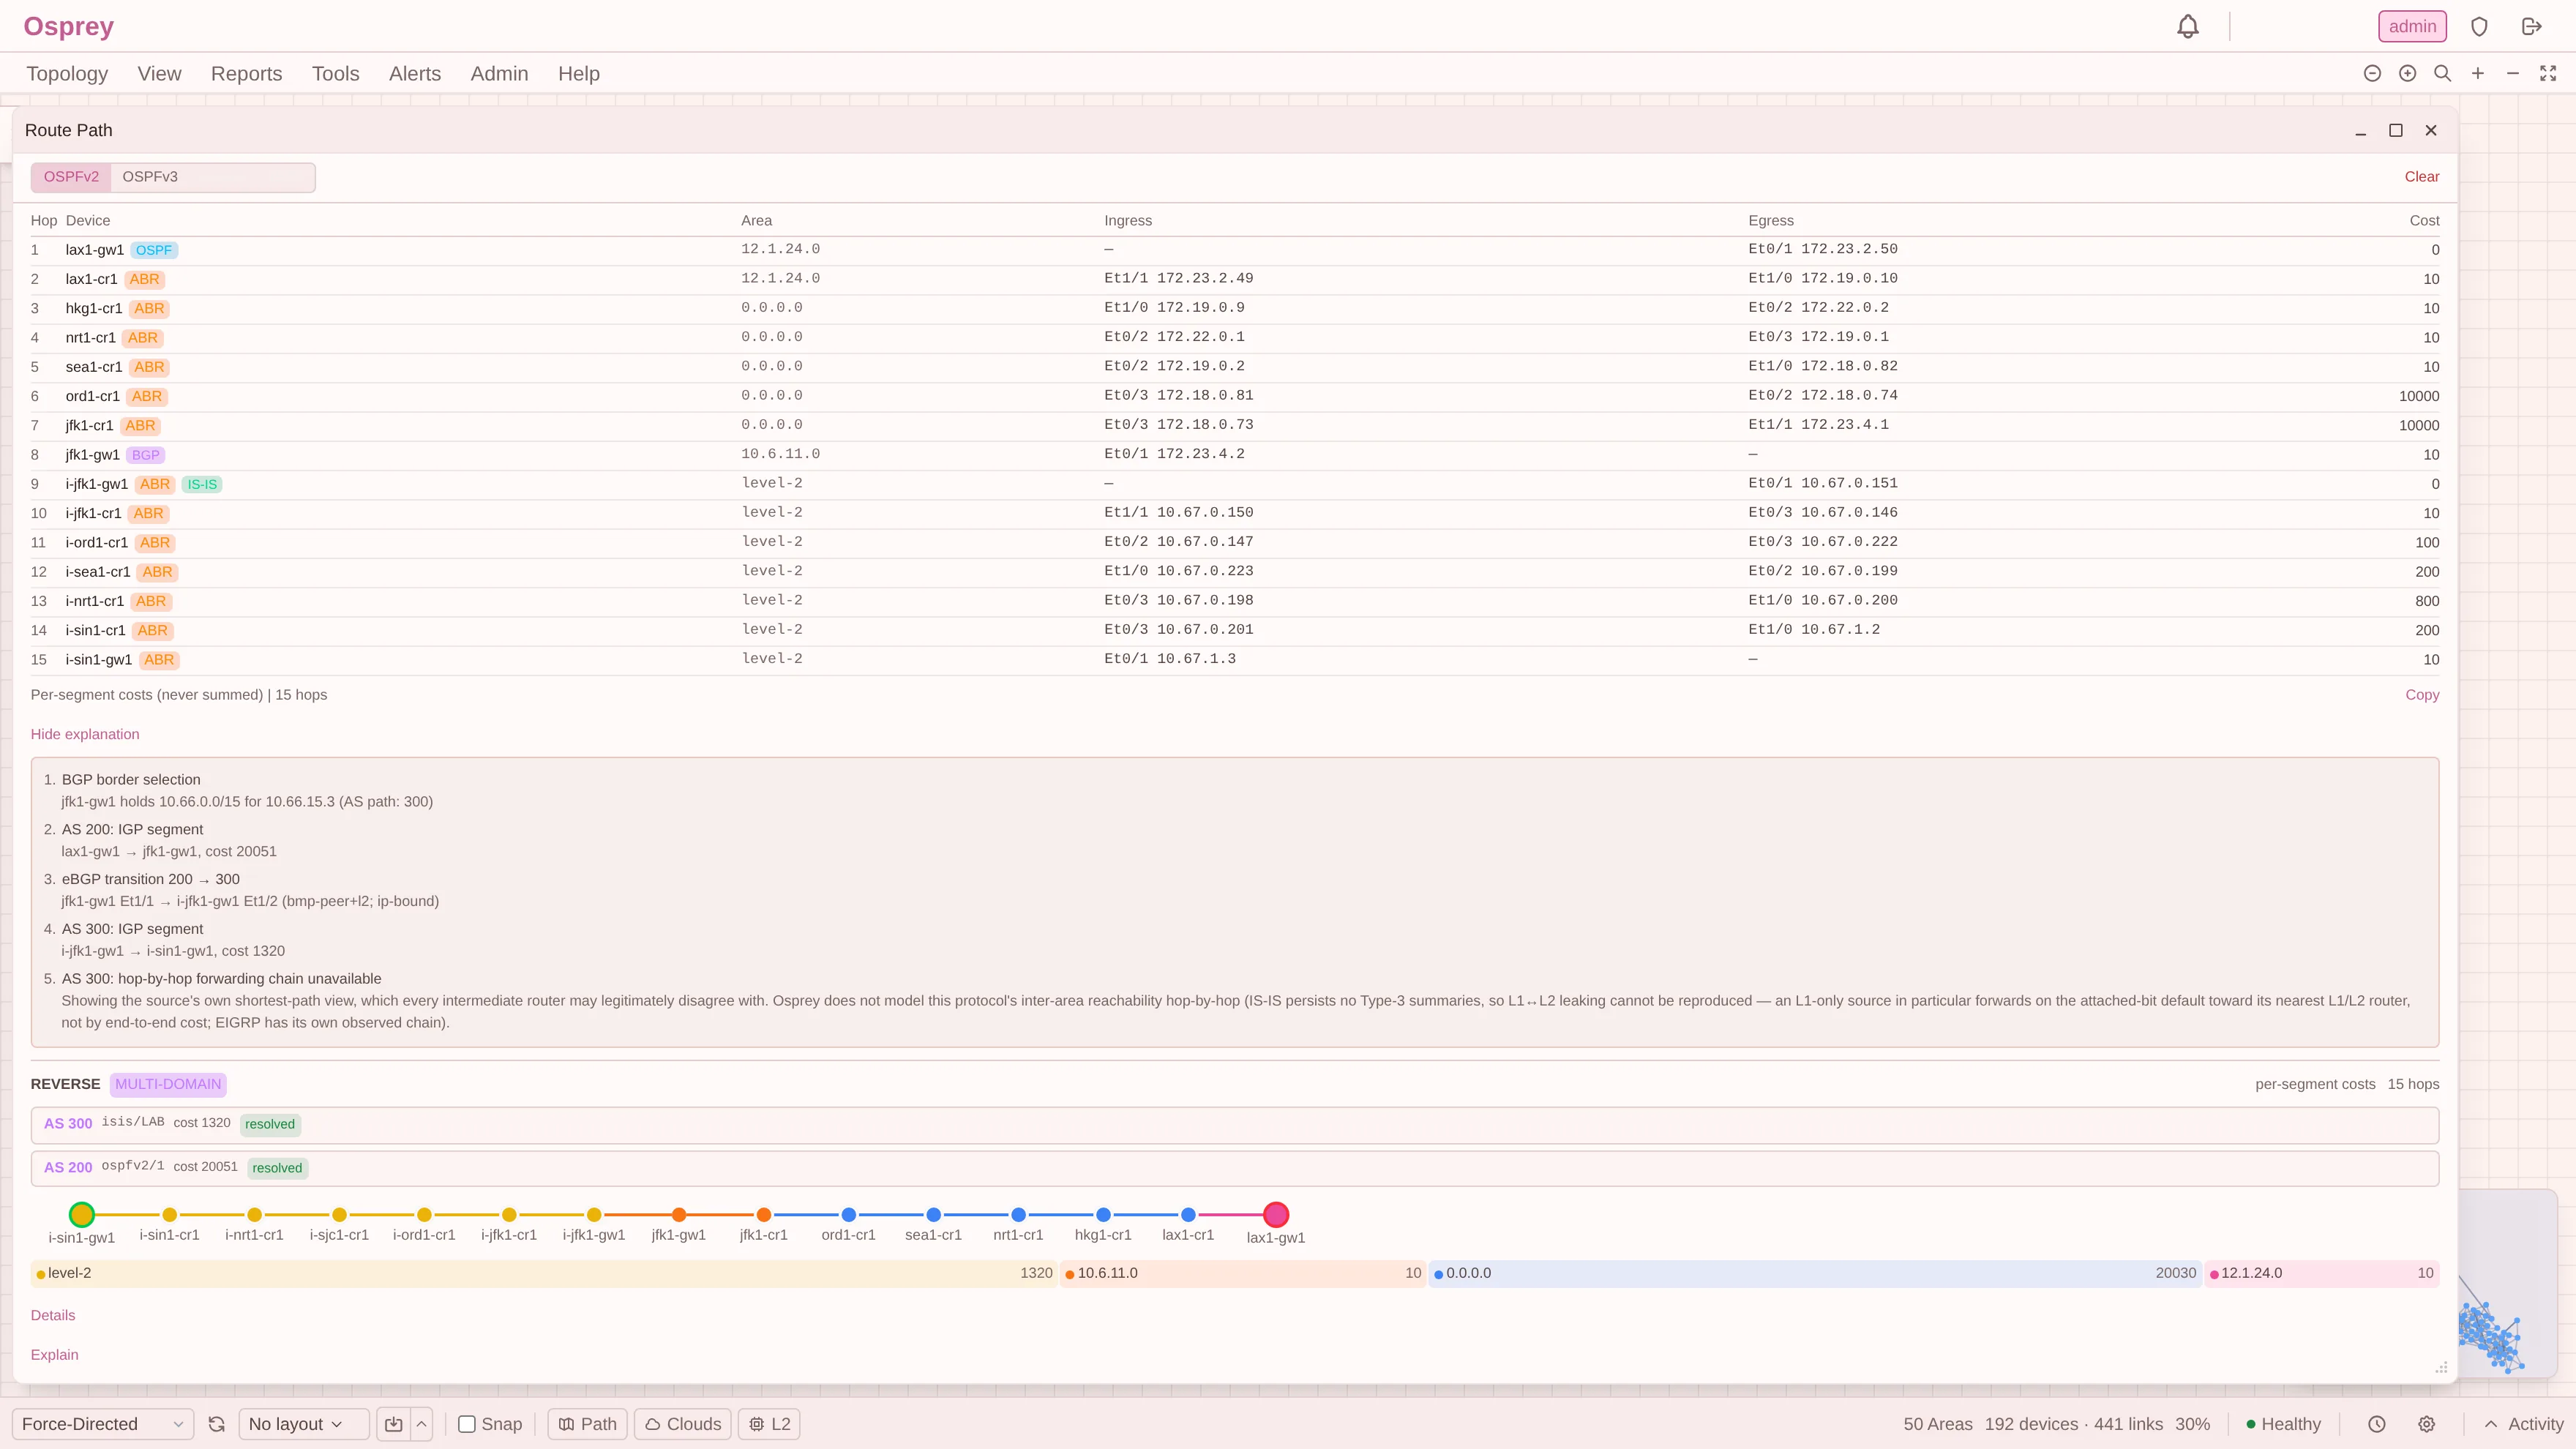Collapse with Hide explanation
Screen dimensions: 2576x1449
point(85,734)
